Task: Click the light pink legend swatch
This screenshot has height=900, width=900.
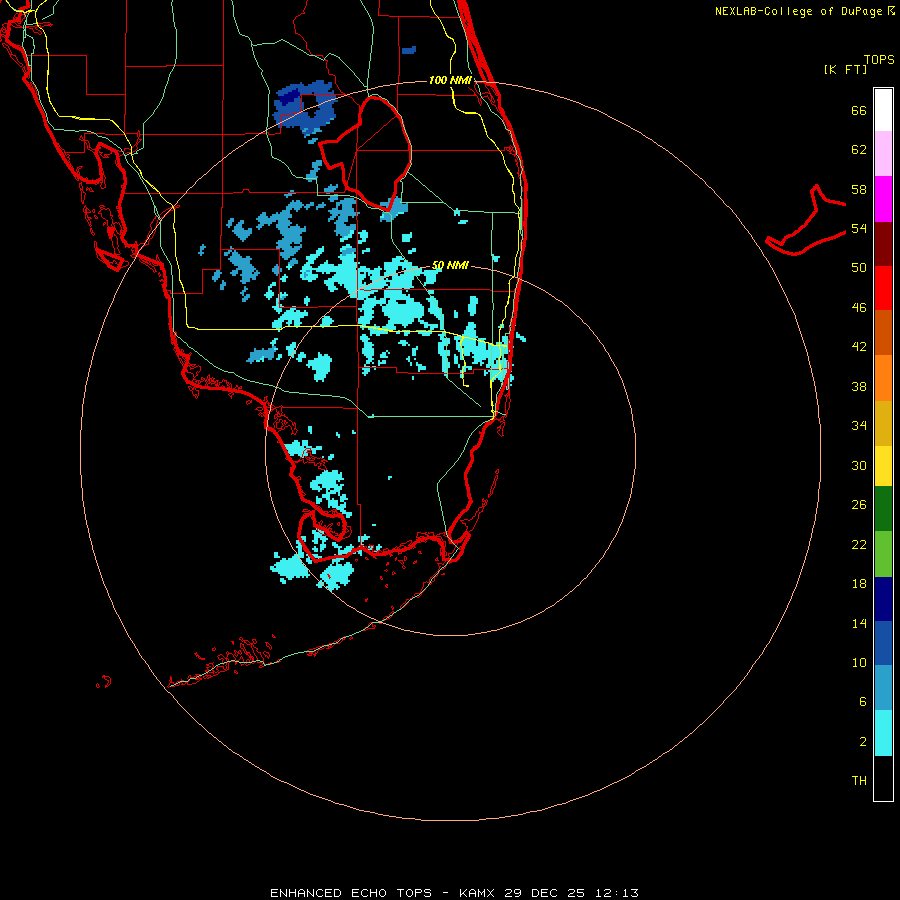Action: [x=883, y=153]
